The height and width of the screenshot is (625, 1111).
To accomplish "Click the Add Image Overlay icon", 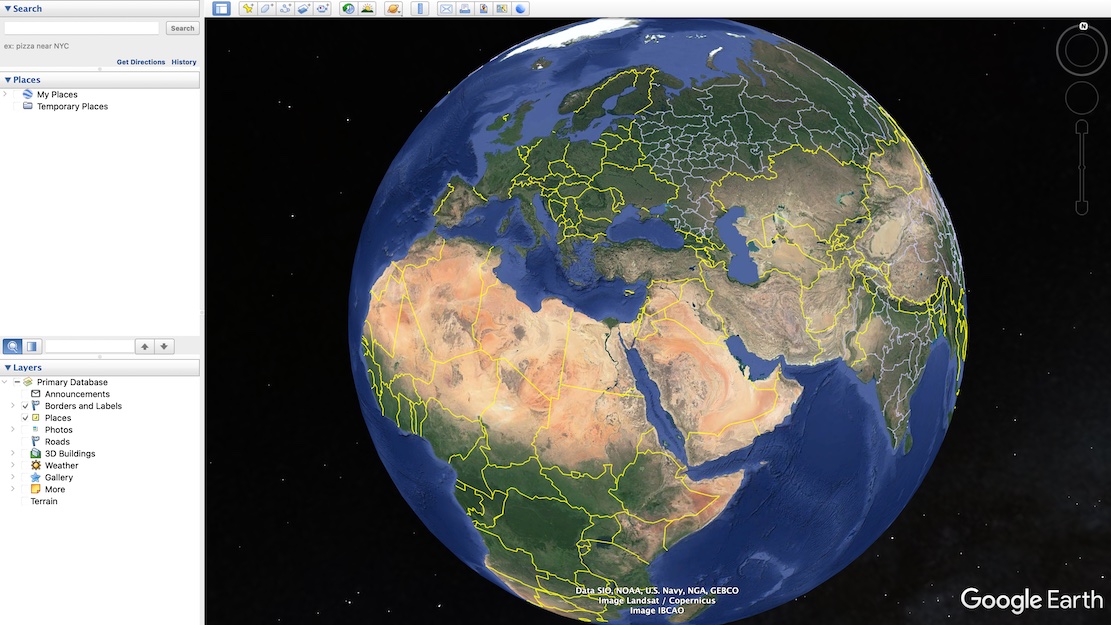I will (304, 9).
